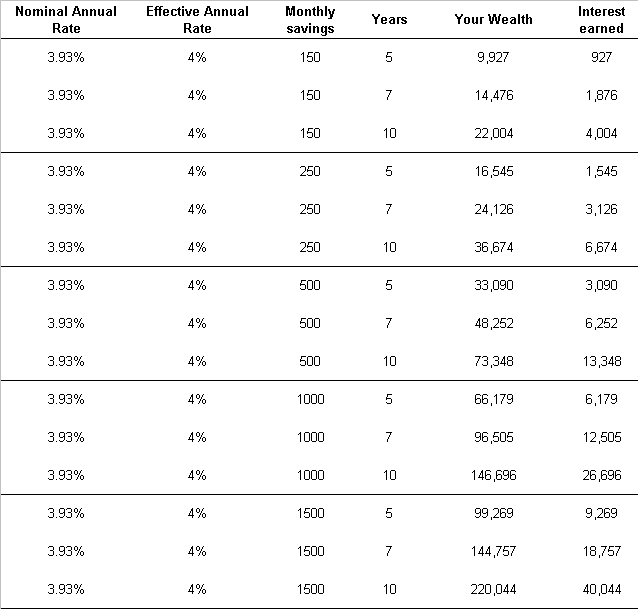Click the Interest earned column header
638x609 pixels.
coord(601,20)
